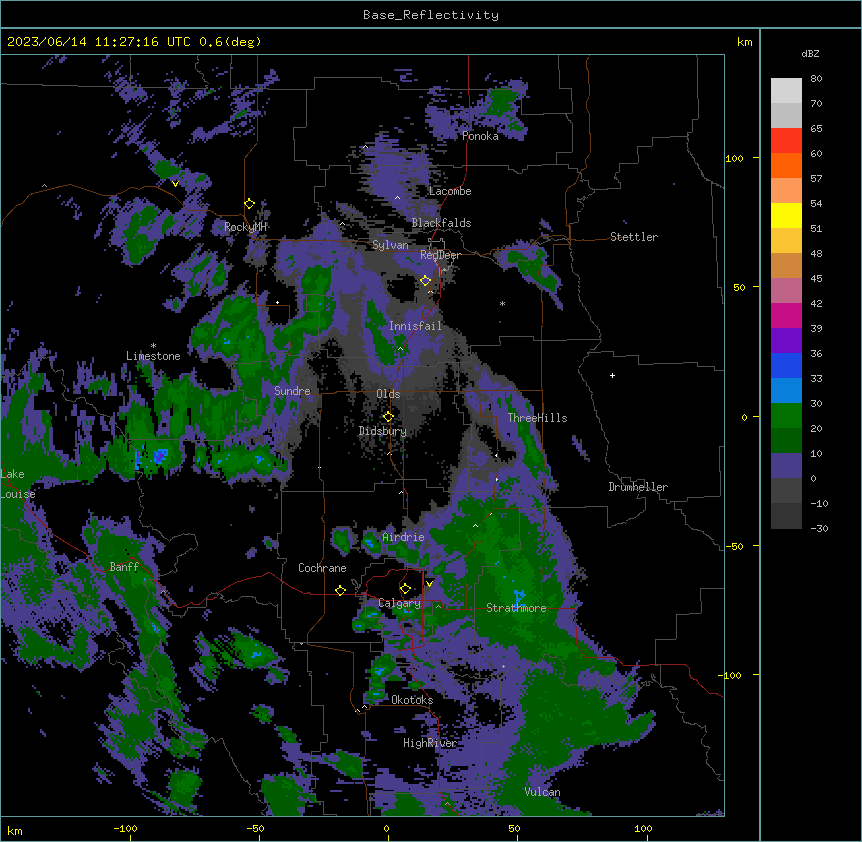Screen dimensions: 862x842
Task: Click the yellow diamond marker below RedDeer
Action: [x=426, y=281]
